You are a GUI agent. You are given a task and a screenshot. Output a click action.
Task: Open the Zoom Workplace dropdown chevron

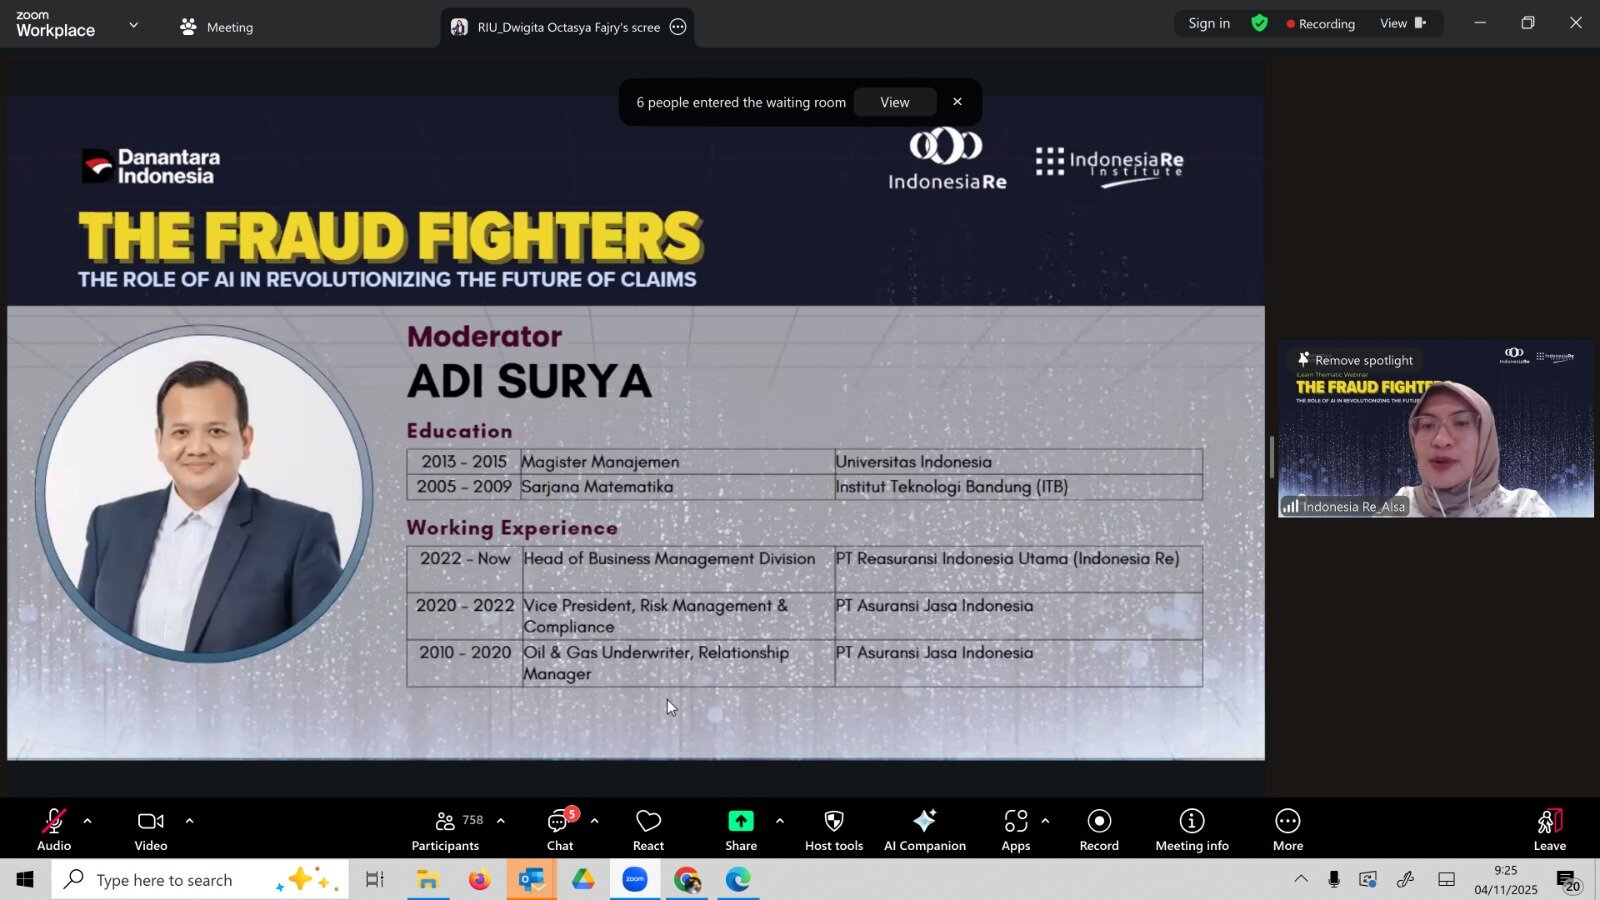[133, 25]
